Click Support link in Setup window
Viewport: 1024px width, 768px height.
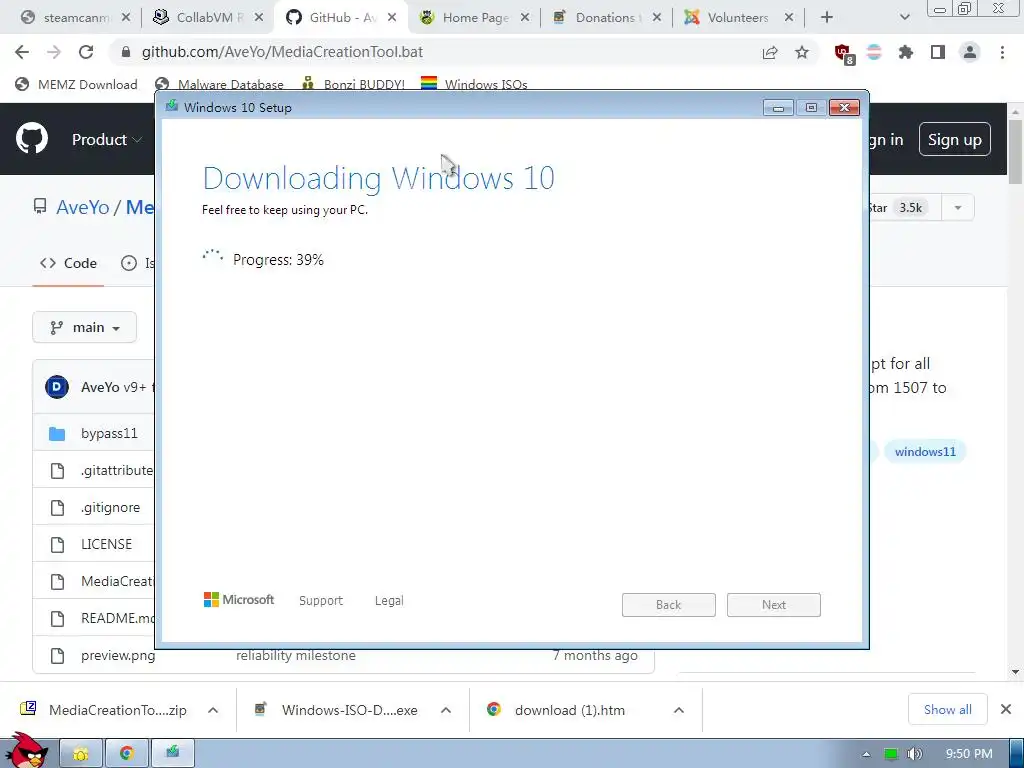321,600
